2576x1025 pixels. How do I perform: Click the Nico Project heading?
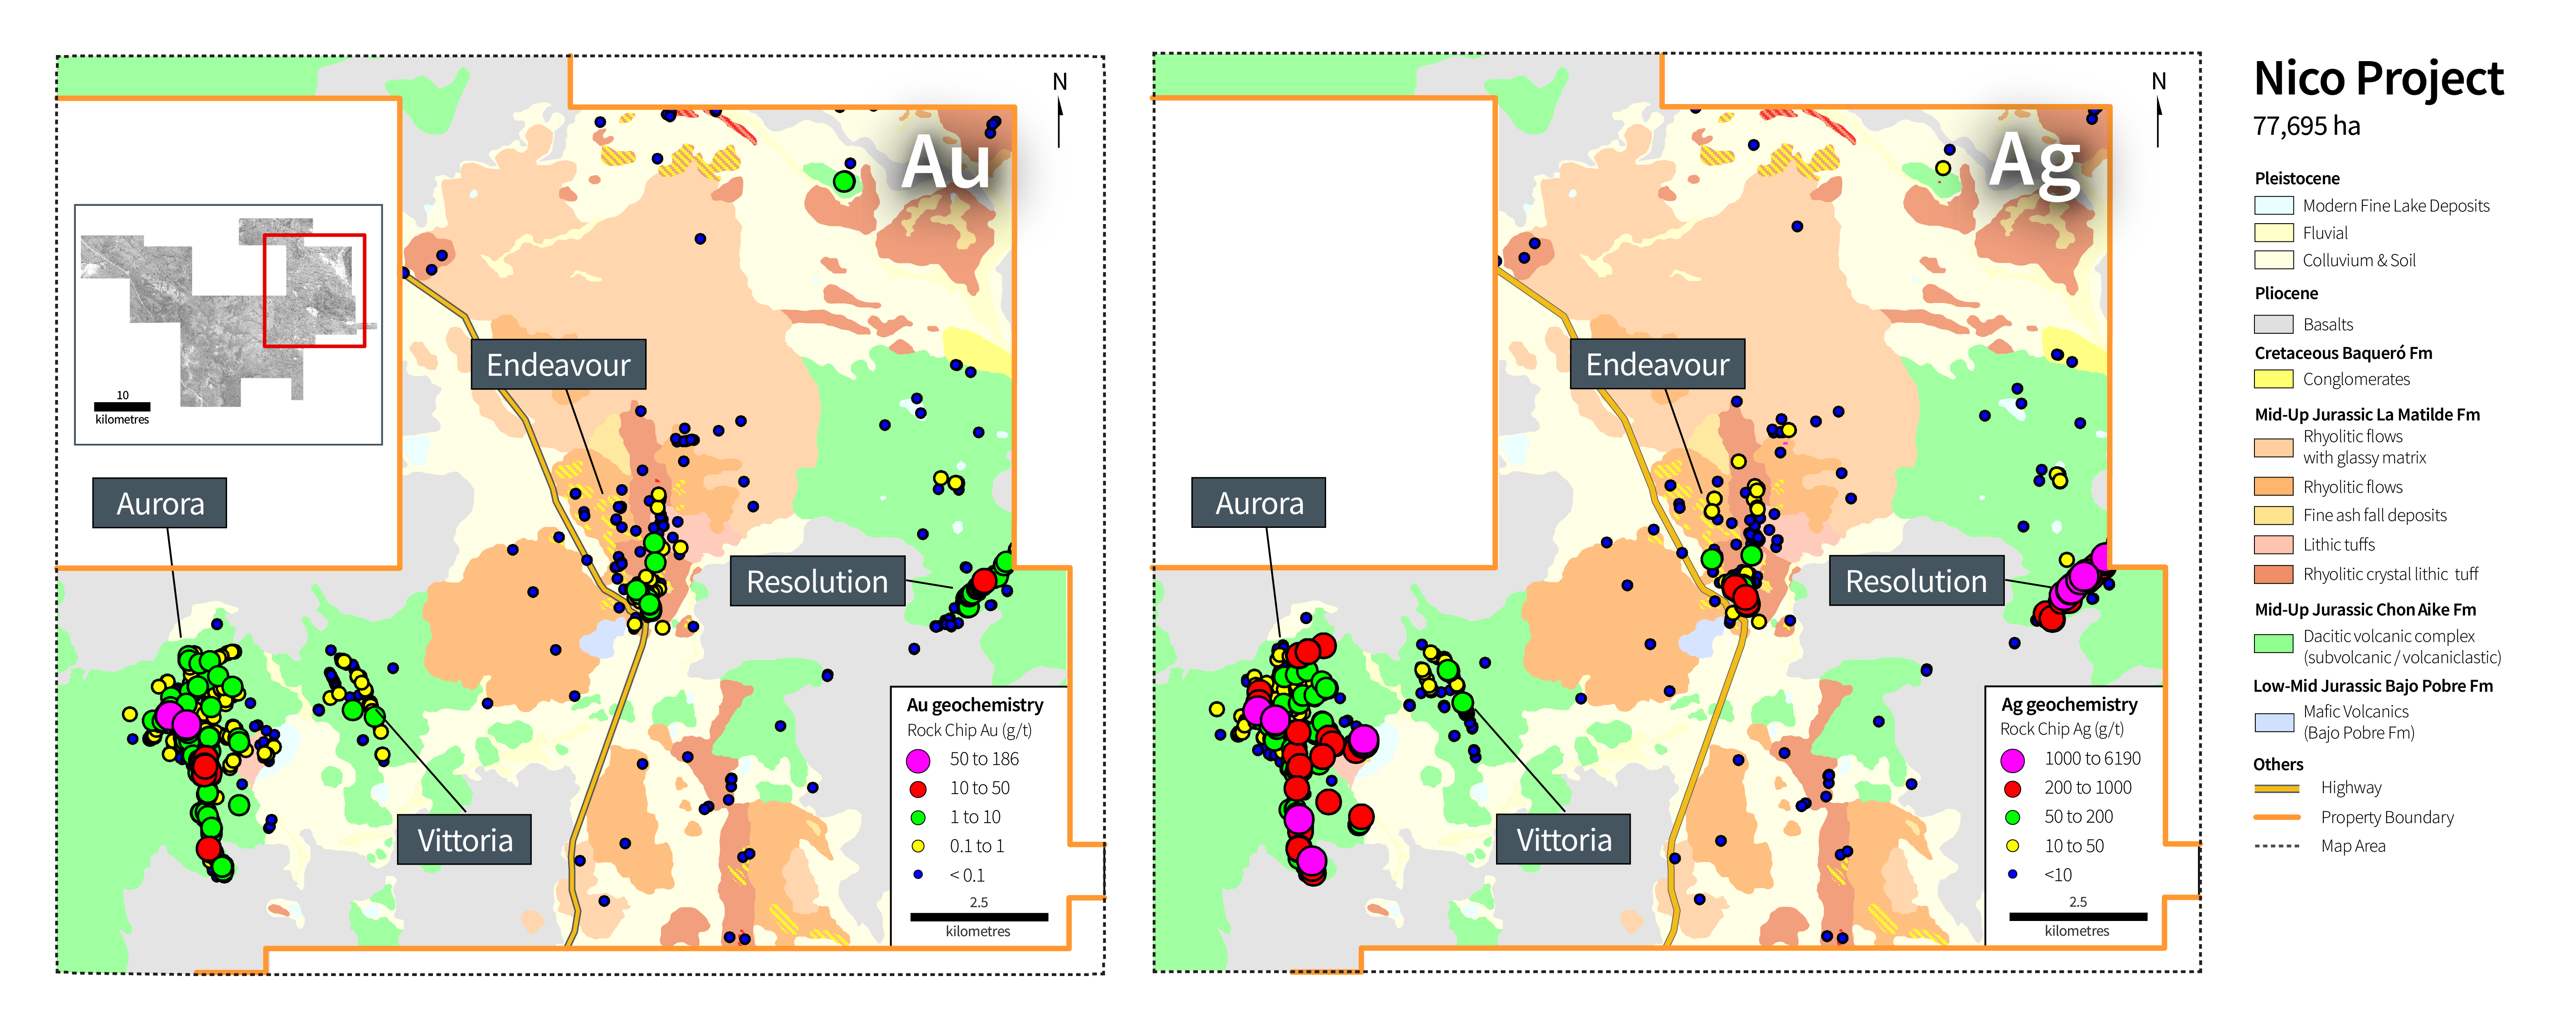(x=2378, y=78)
